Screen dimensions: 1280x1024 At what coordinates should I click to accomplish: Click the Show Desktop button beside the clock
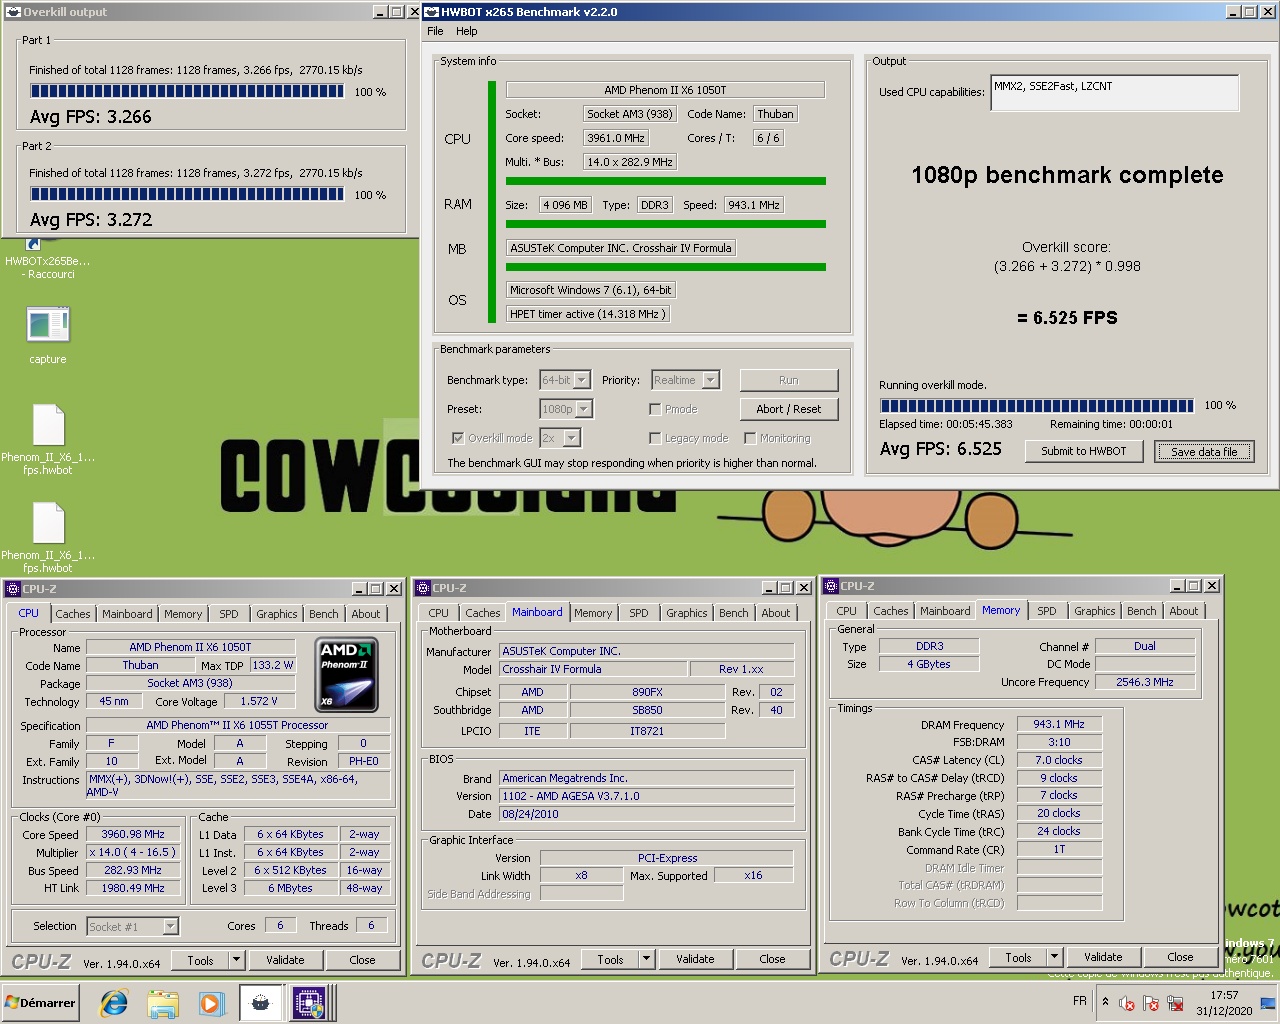click(1268, 1003)
